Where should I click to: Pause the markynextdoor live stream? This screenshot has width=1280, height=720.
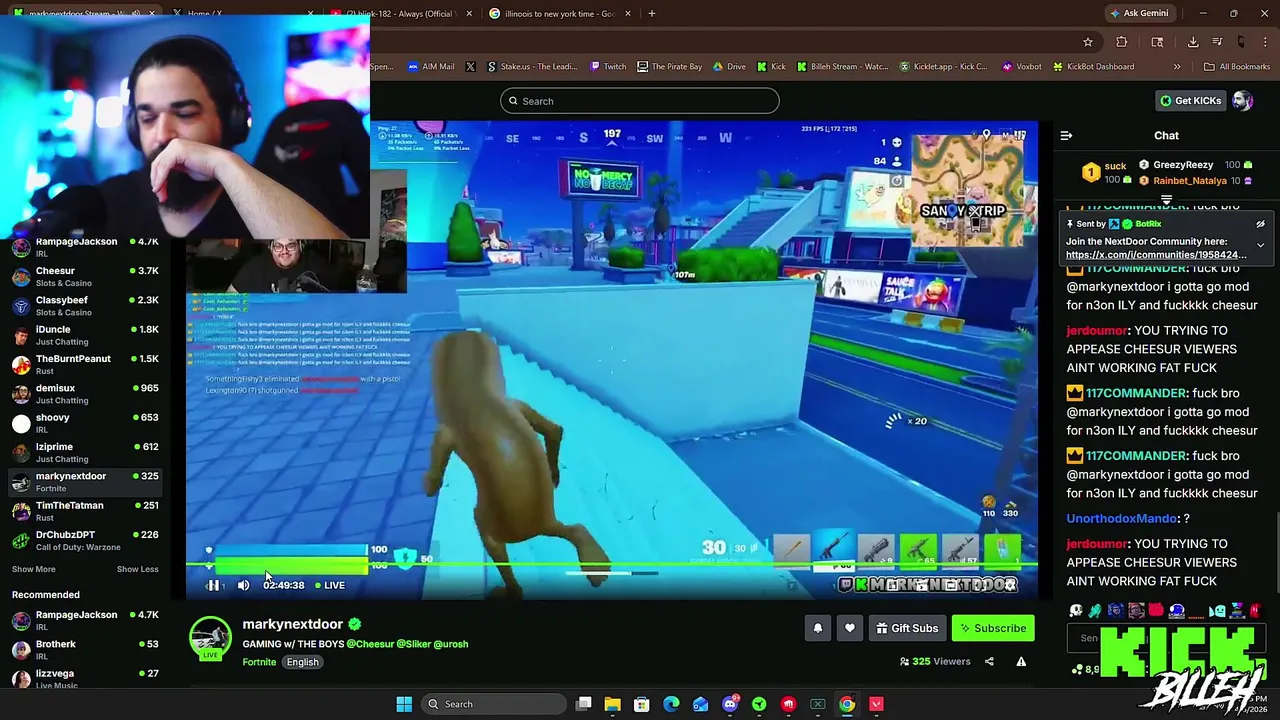point(213,585)
